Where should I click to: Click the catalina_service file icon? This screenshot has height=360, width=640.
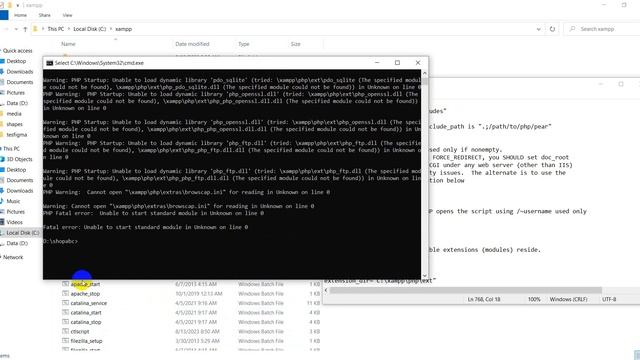(65, 303)
